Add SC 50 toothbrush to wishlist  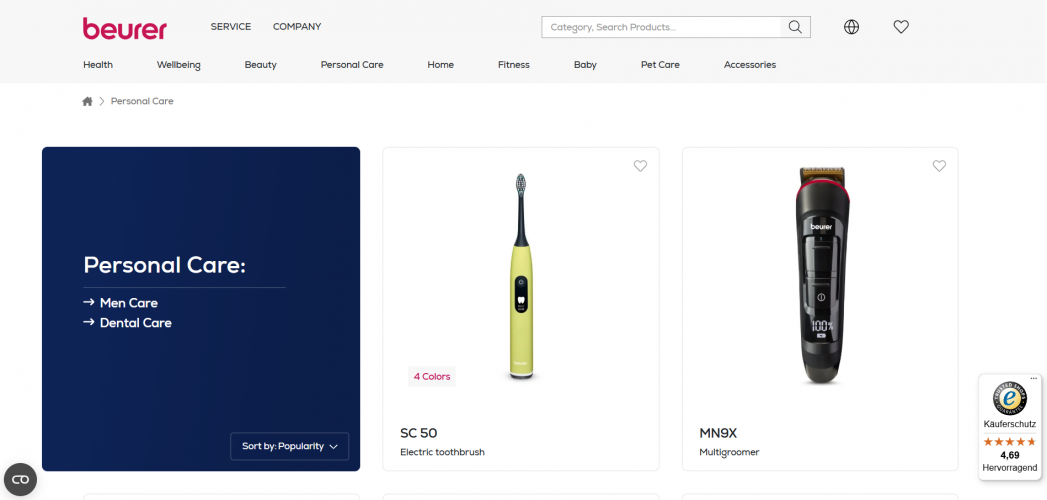[640, 166]
